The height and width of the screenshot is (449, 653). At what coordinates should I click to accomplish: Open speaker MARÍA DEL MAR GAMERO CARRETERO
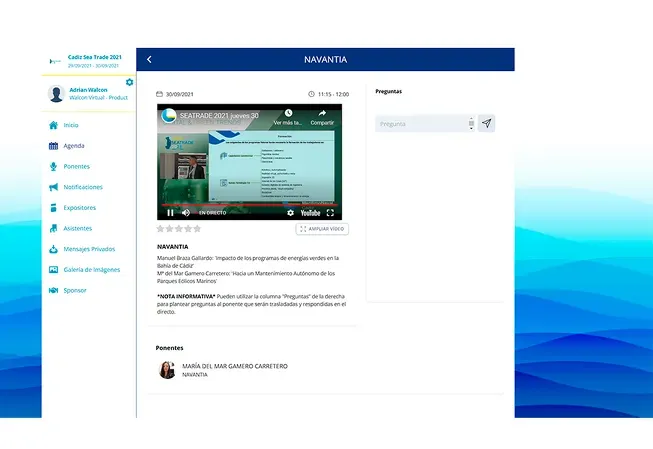235,366
